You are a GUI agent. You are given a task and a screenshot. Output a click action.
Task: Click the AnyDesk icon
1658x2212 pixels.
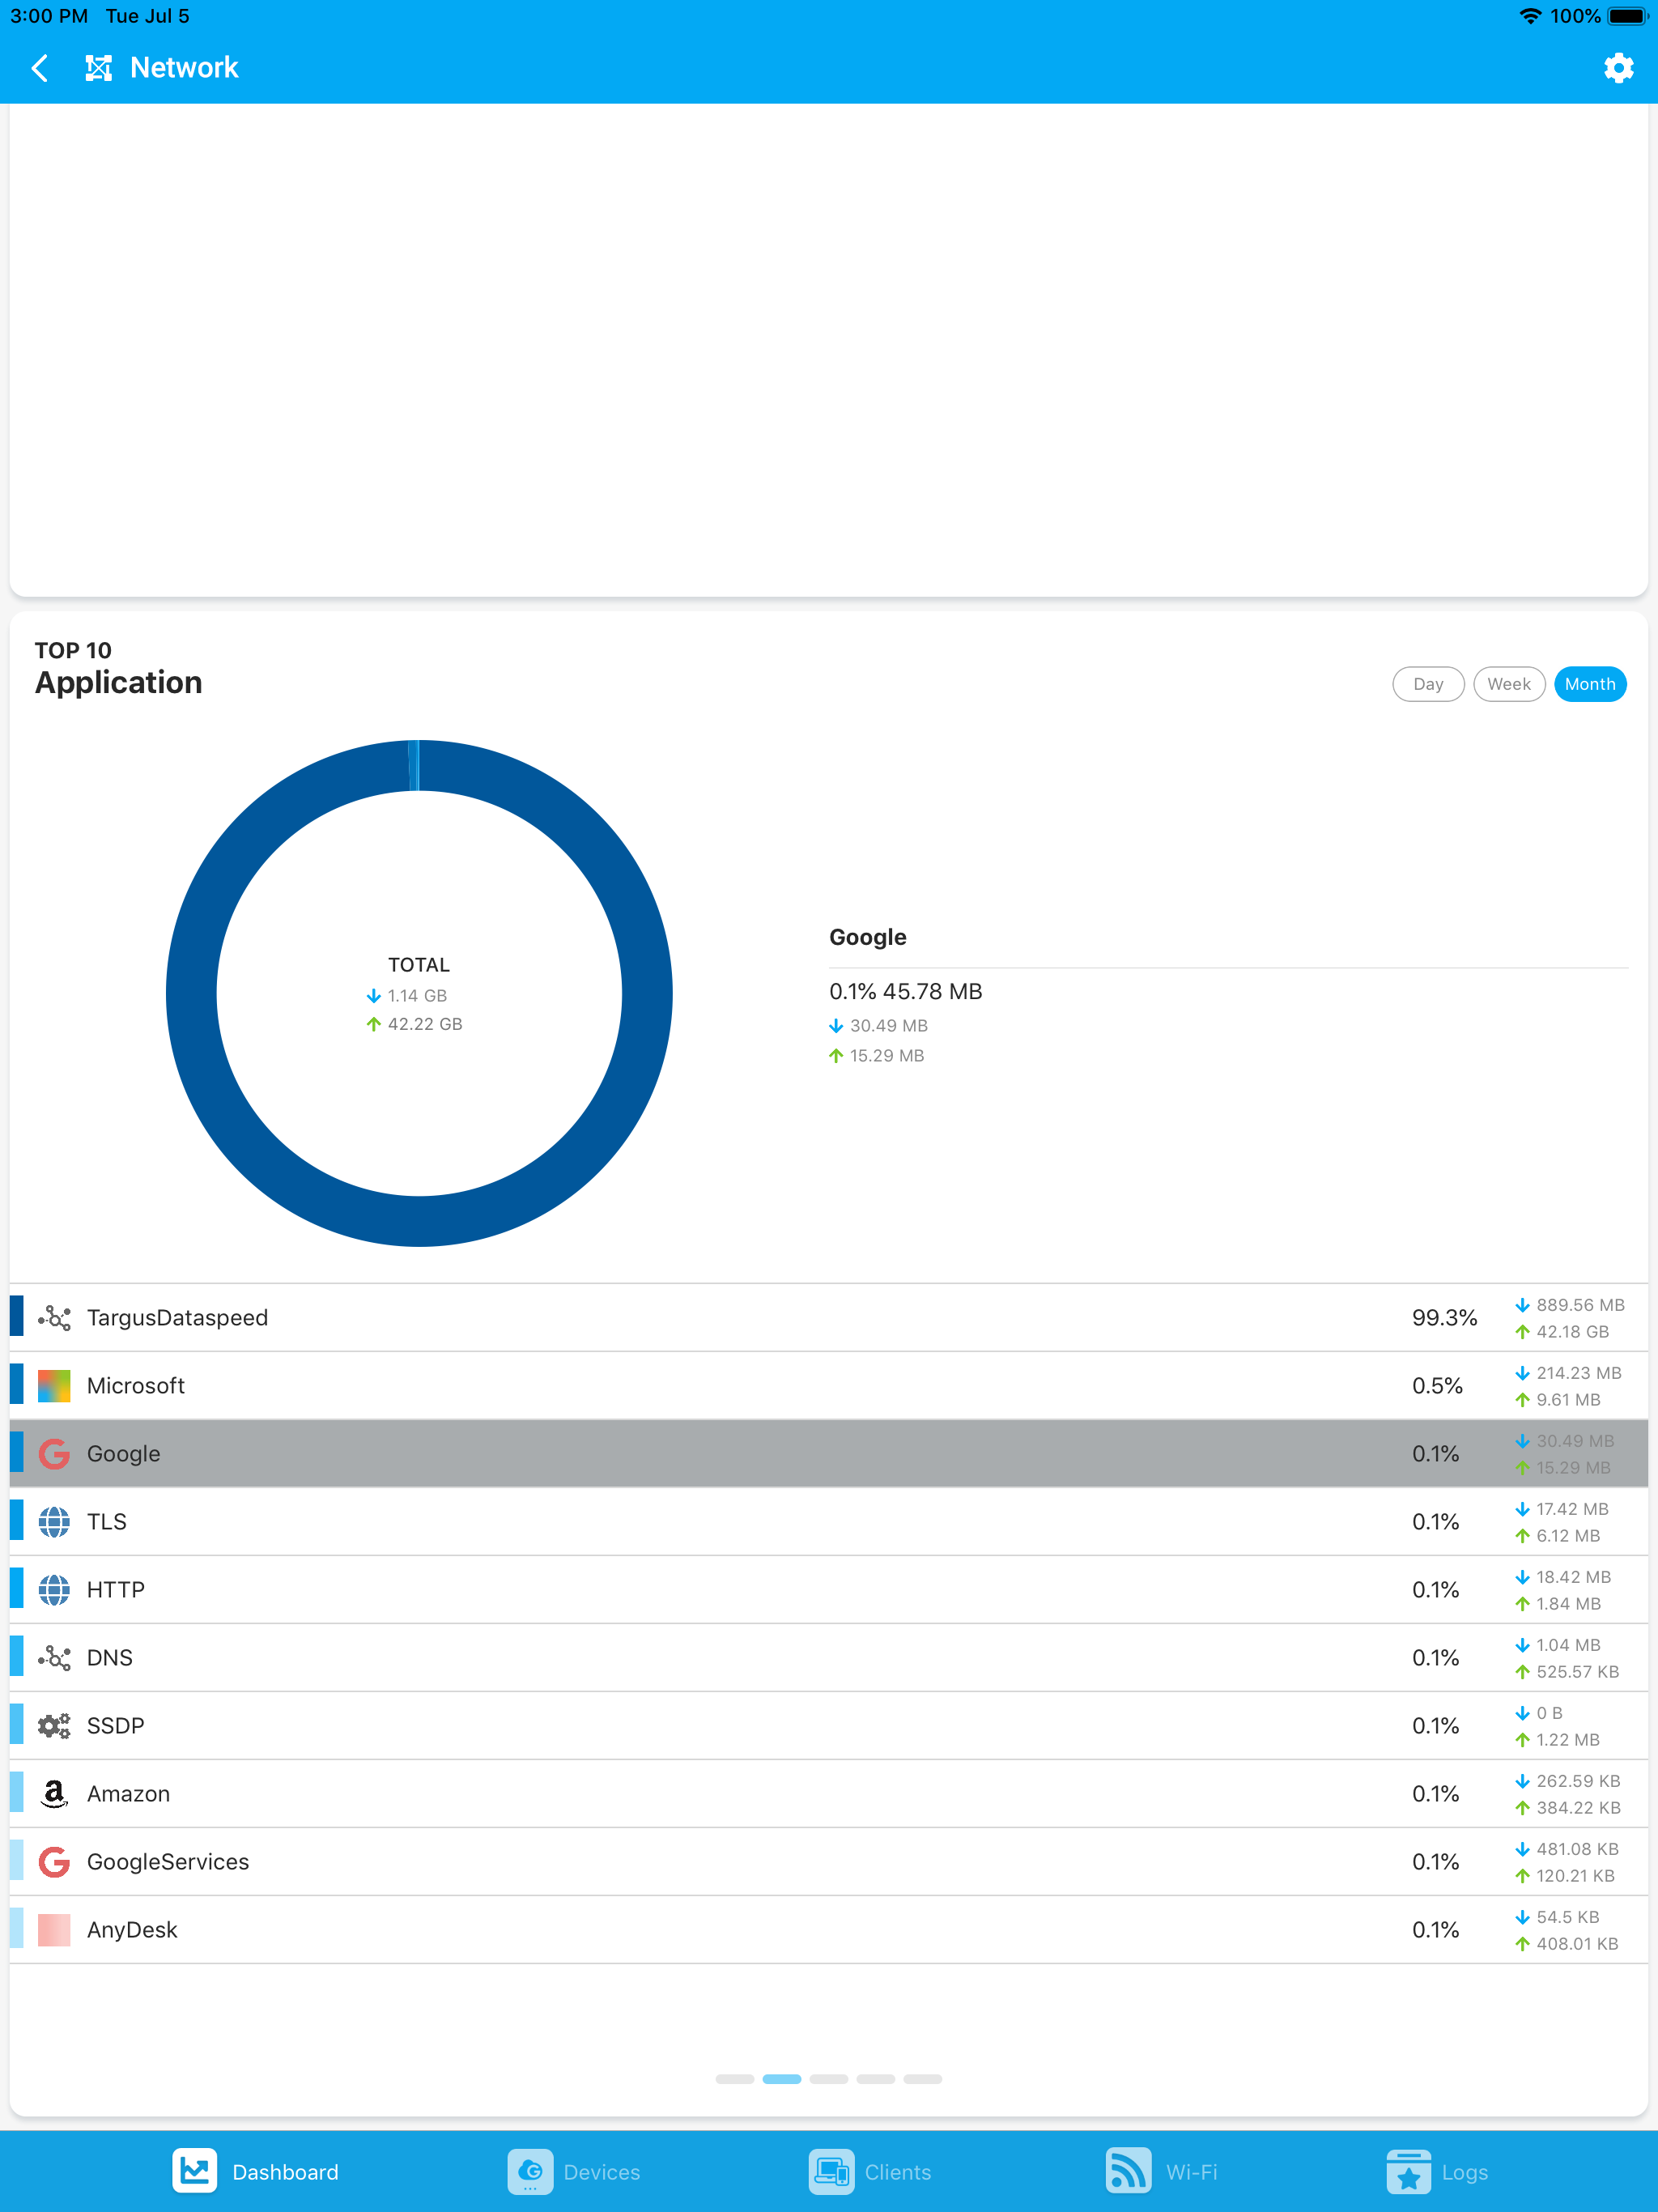pyautogui.click(x=54, y=1929)
